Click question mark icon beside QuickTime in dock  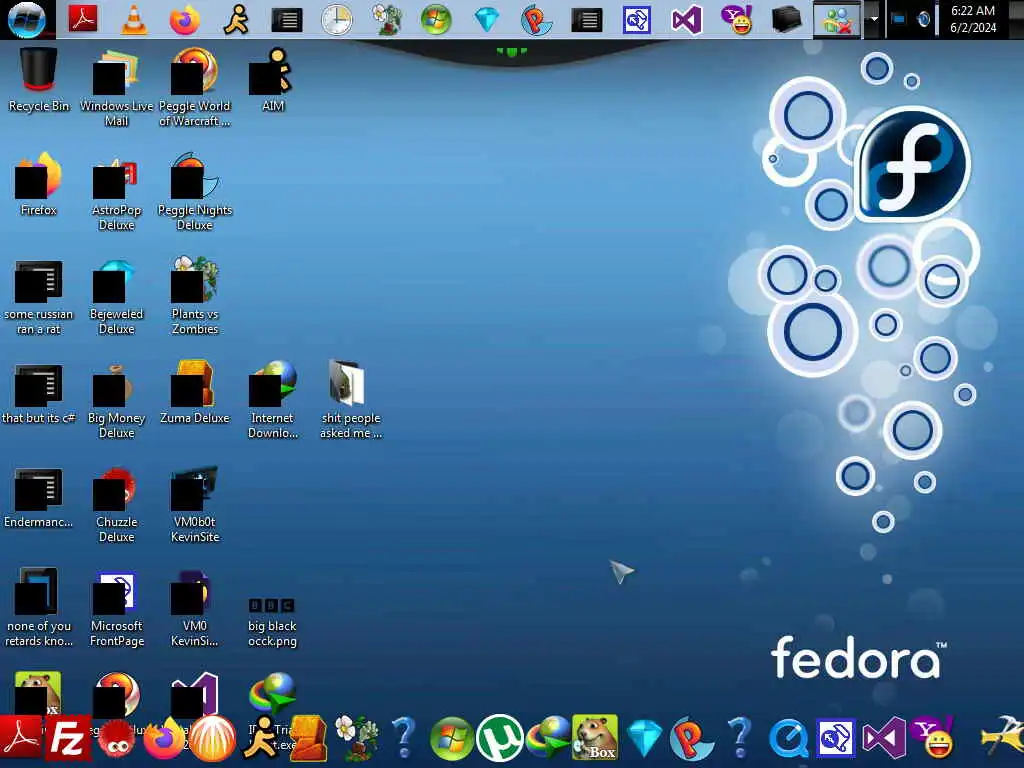[740, 738]
